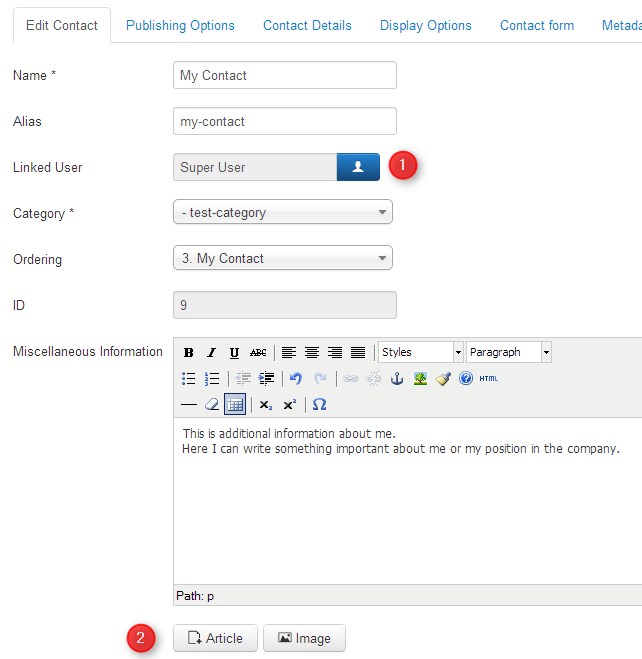Center align text in the editor
Screen dimensions: 642x659
click(x=312, y=352)
